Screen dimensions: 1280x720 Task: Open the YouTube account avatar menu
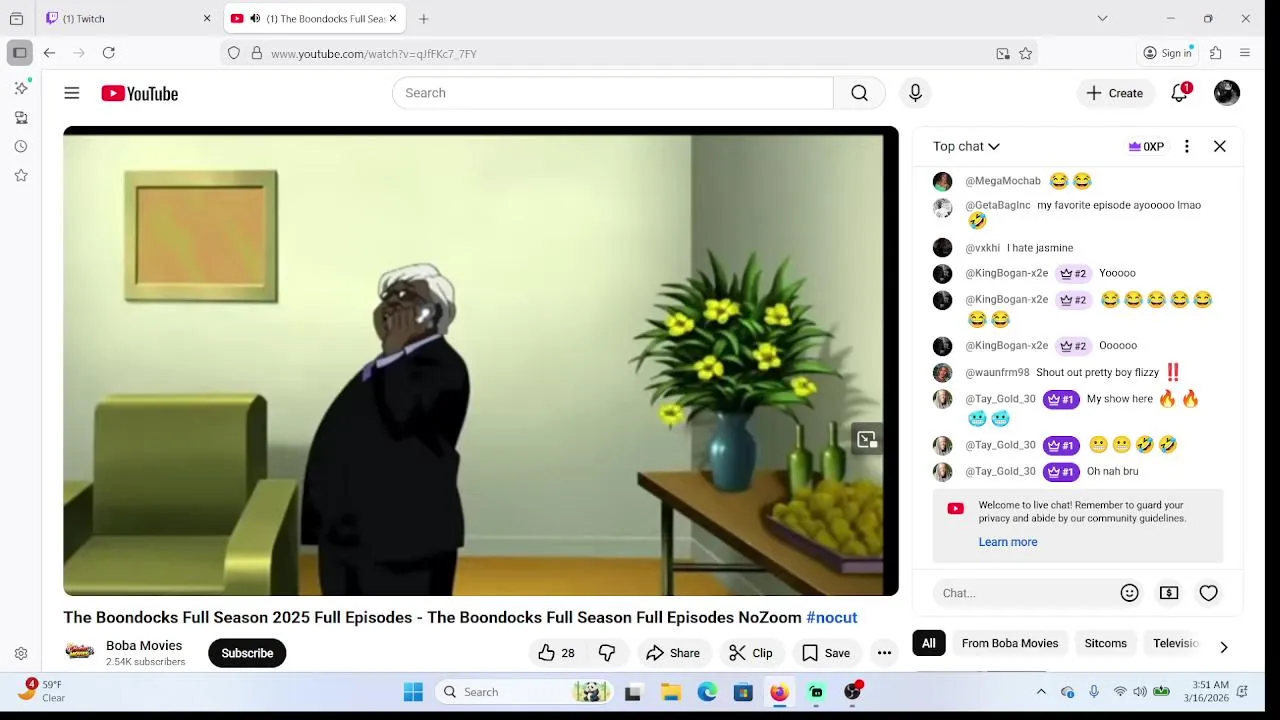coord(1227,93)
